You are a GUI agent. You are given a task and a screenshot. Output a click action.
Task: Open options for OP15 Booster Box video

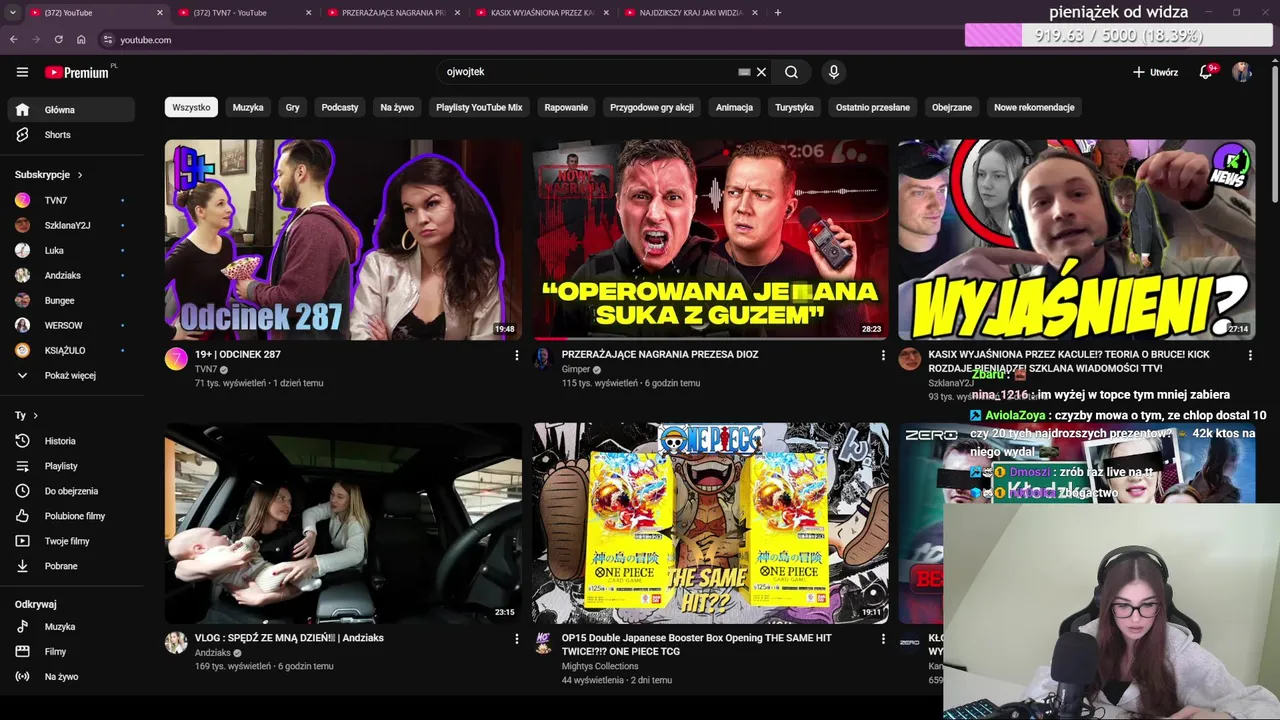click(883, 638)
